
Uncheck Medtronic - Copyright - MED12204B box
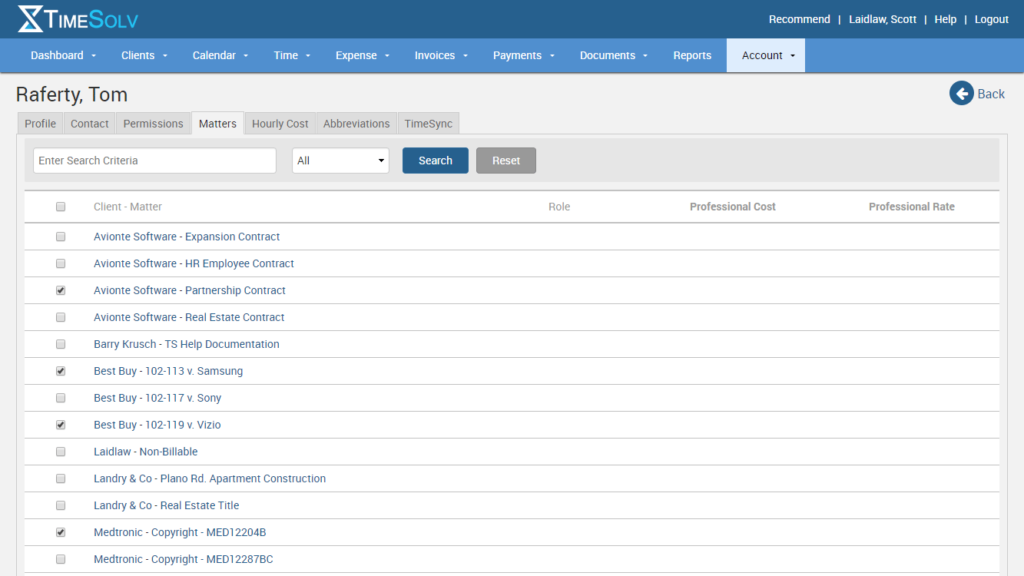point(61,532)
